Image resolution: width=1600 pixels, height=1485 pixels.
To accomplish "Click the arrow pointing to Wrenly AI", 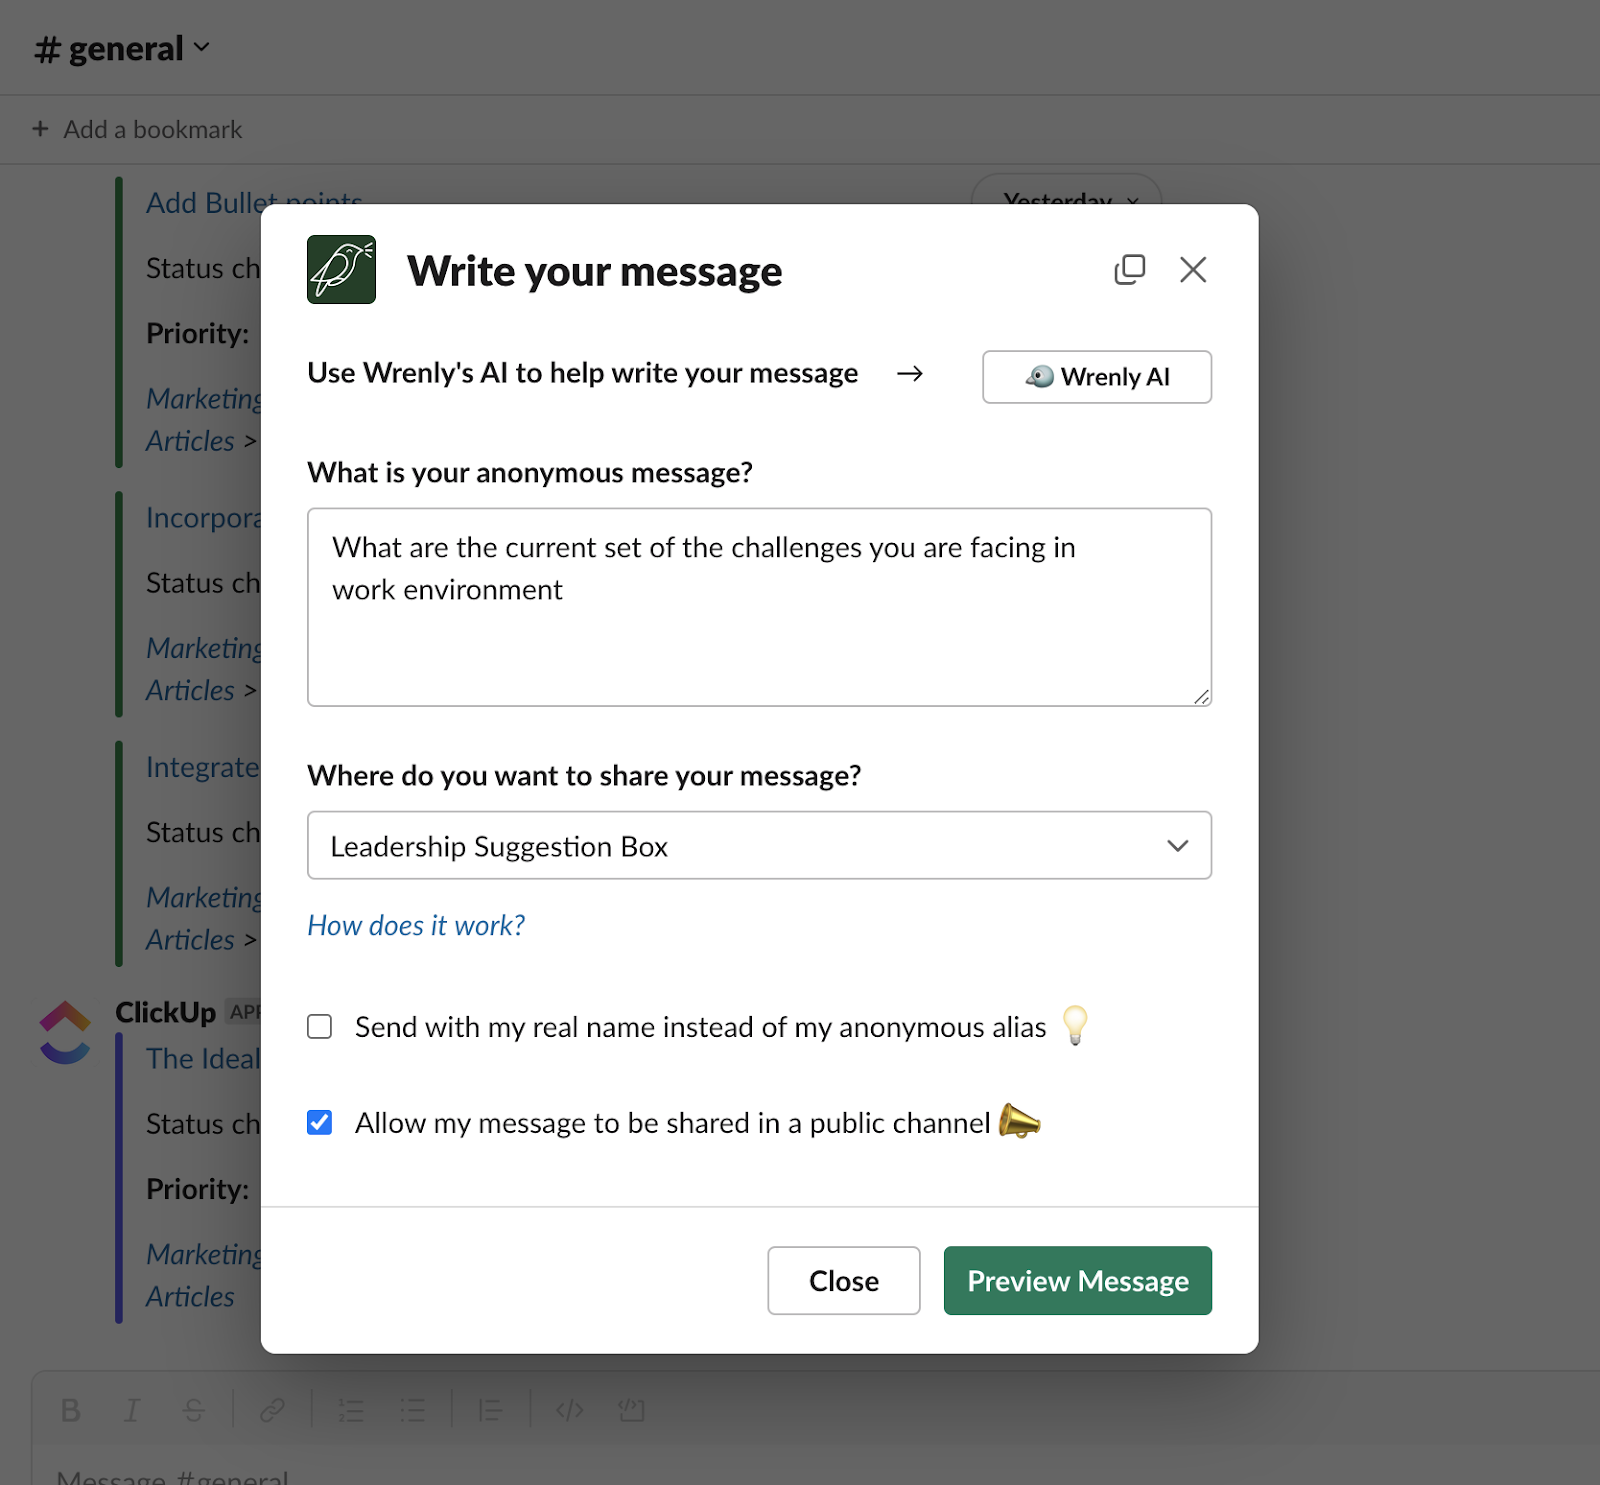I will point(910,374).
